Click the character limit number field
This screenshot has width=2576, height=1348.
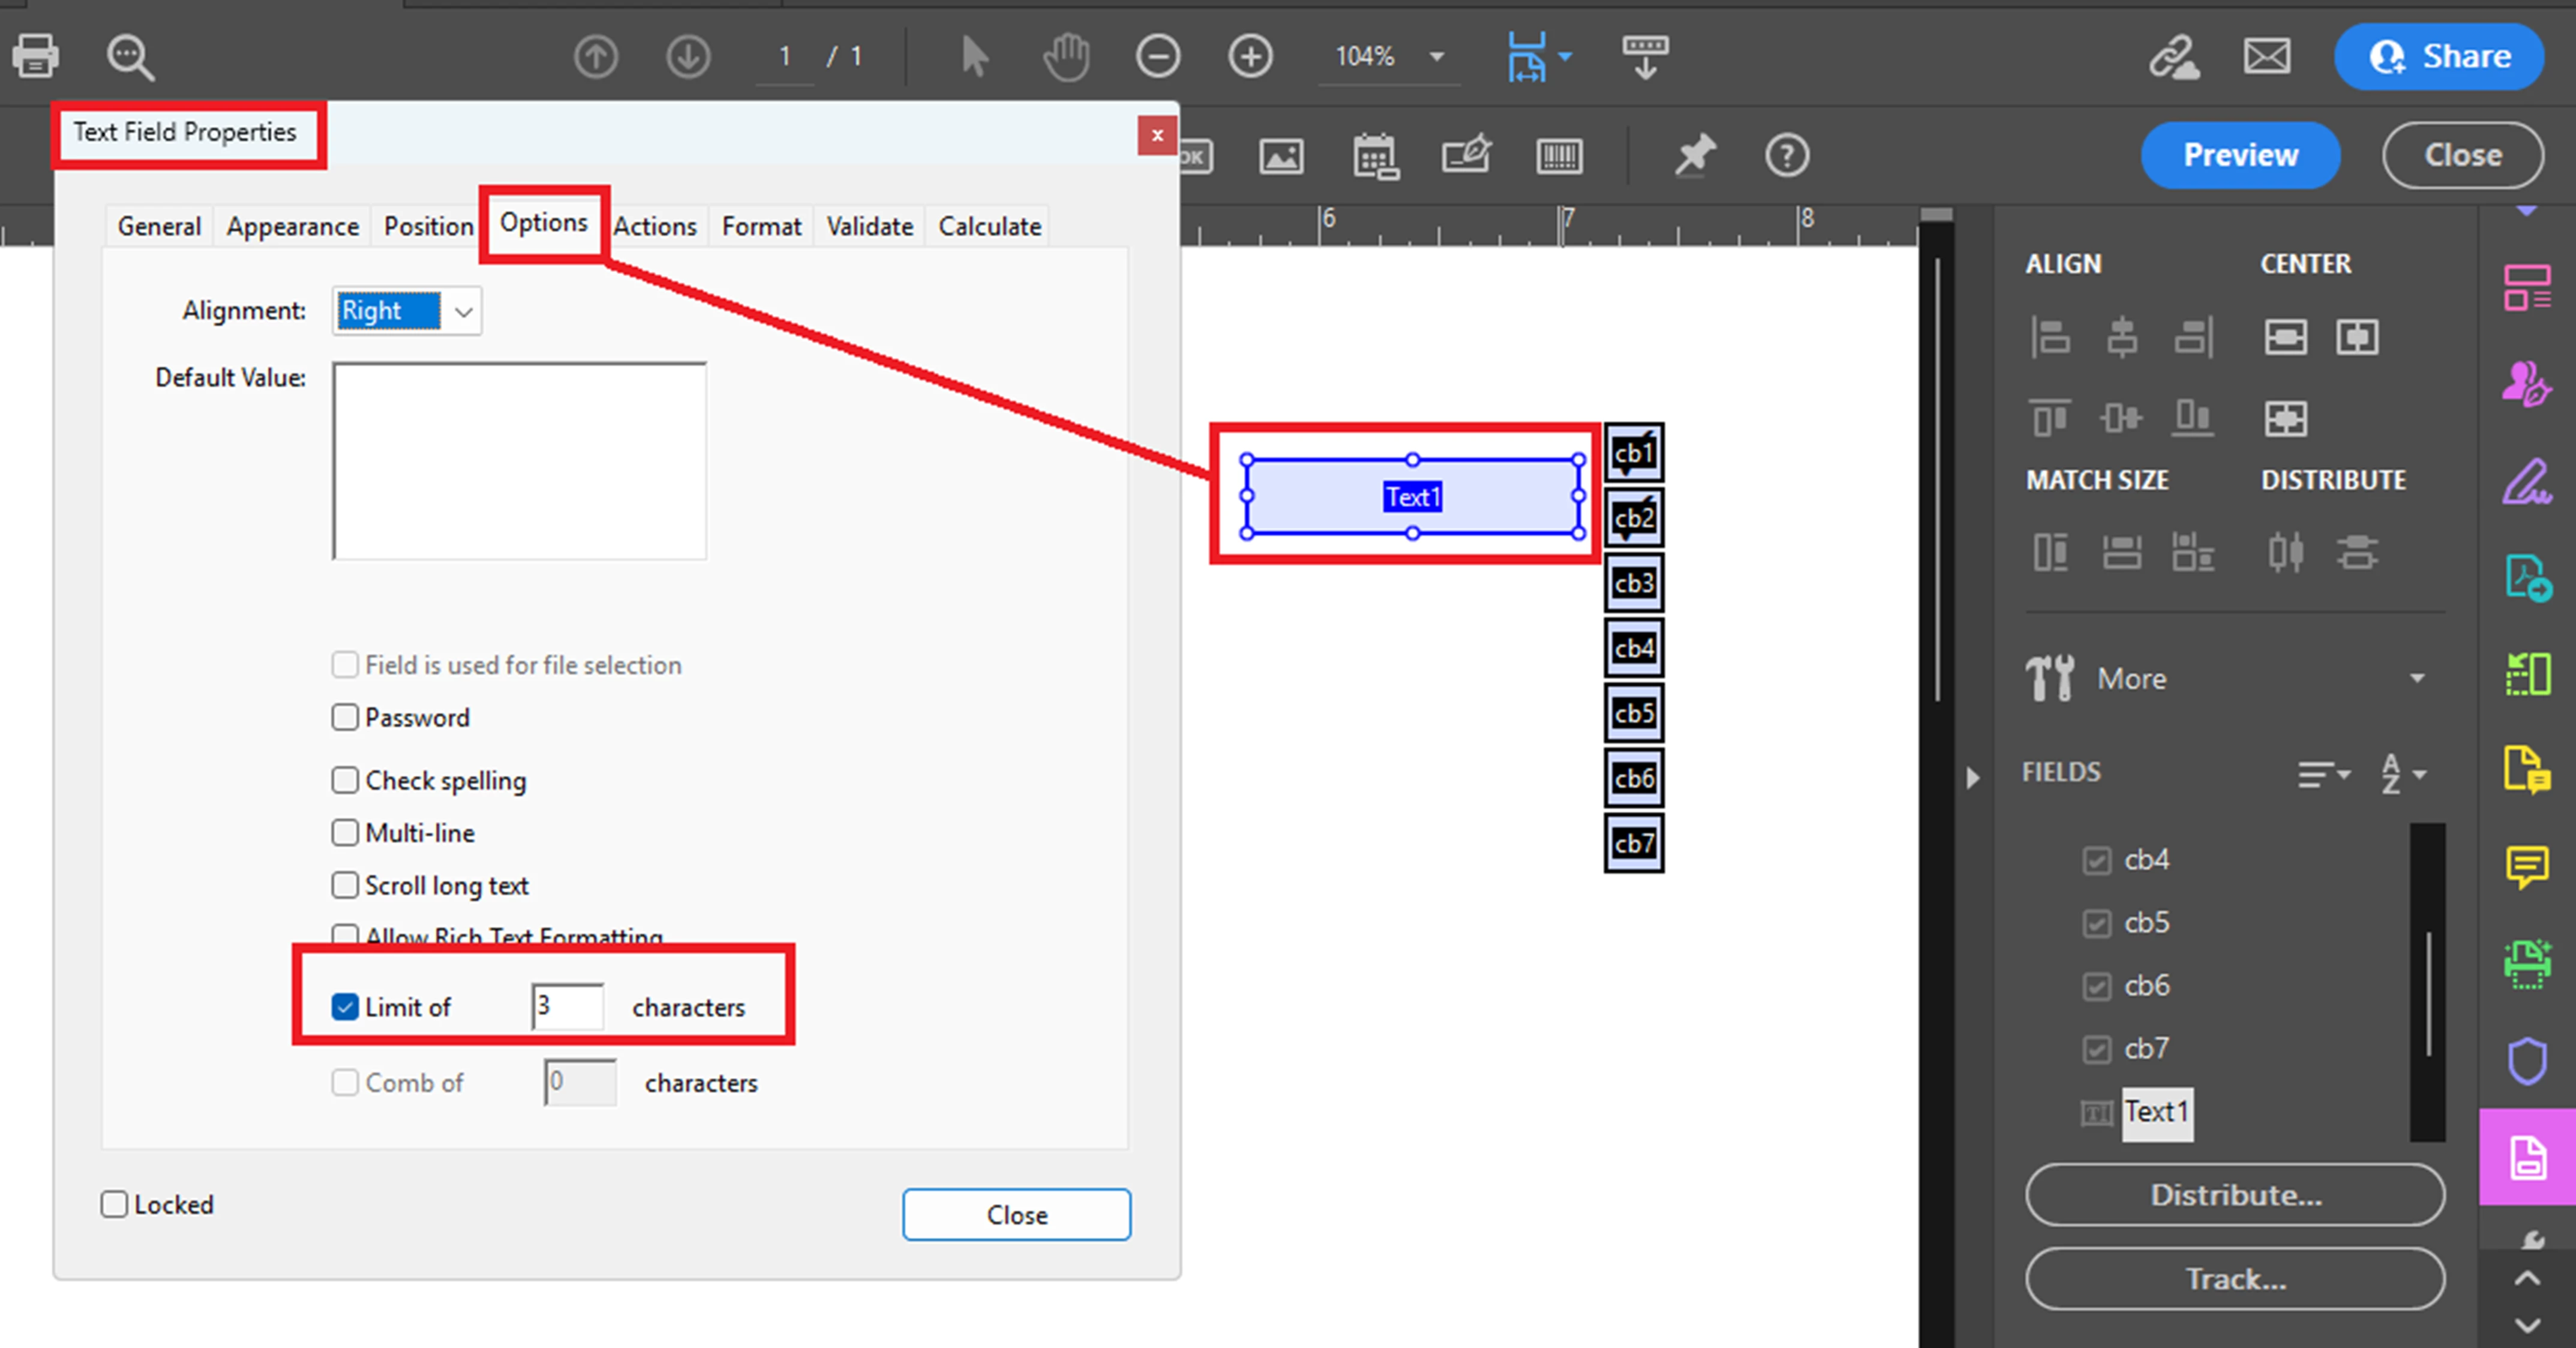pos(568,1006)
